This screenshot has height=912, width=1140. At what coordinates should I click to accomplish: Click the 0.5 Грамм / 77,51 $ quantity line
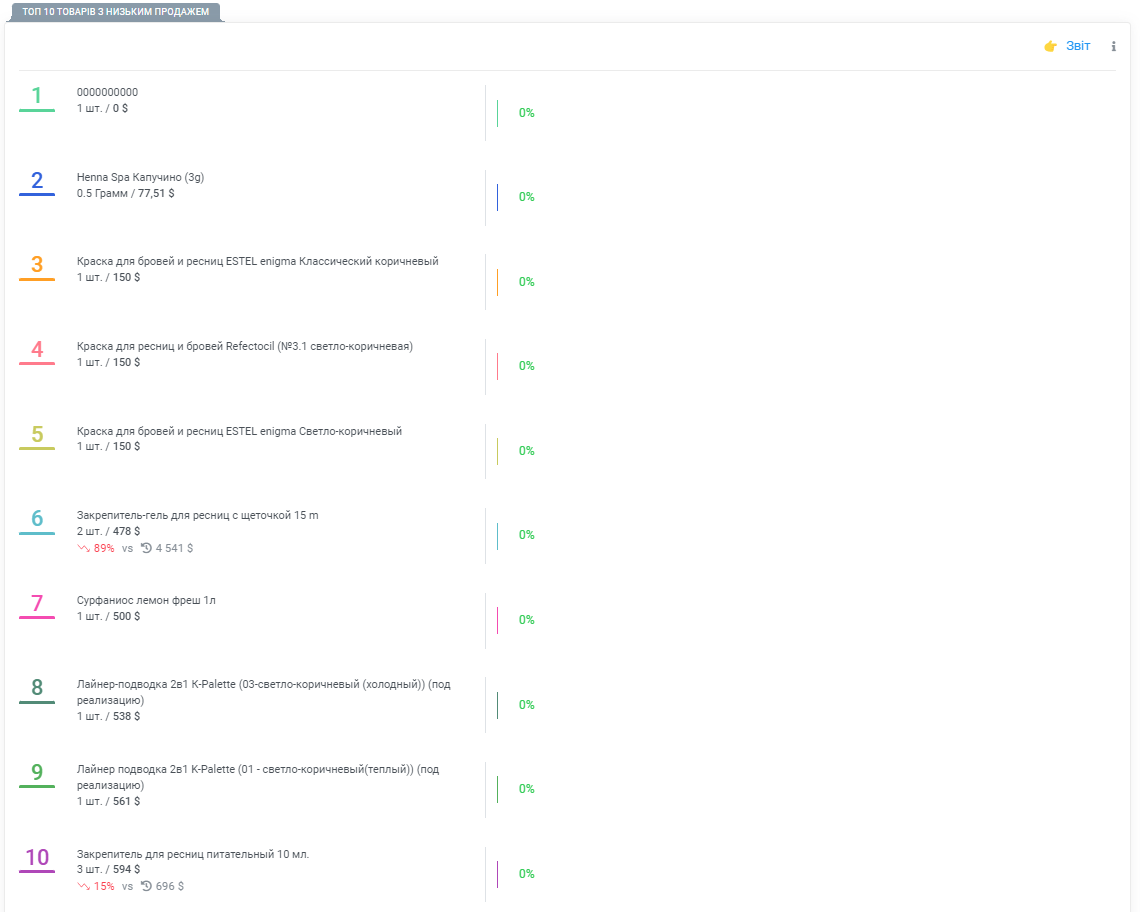(126, 193)
